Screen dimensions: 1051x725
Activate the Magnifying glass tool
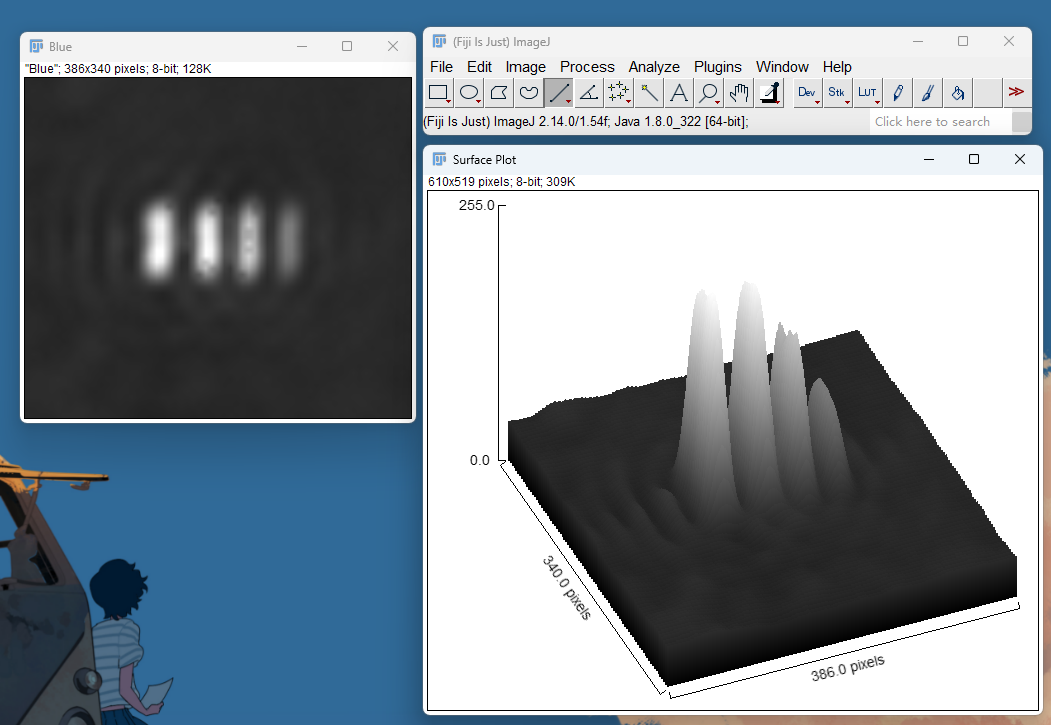point(709,92)
